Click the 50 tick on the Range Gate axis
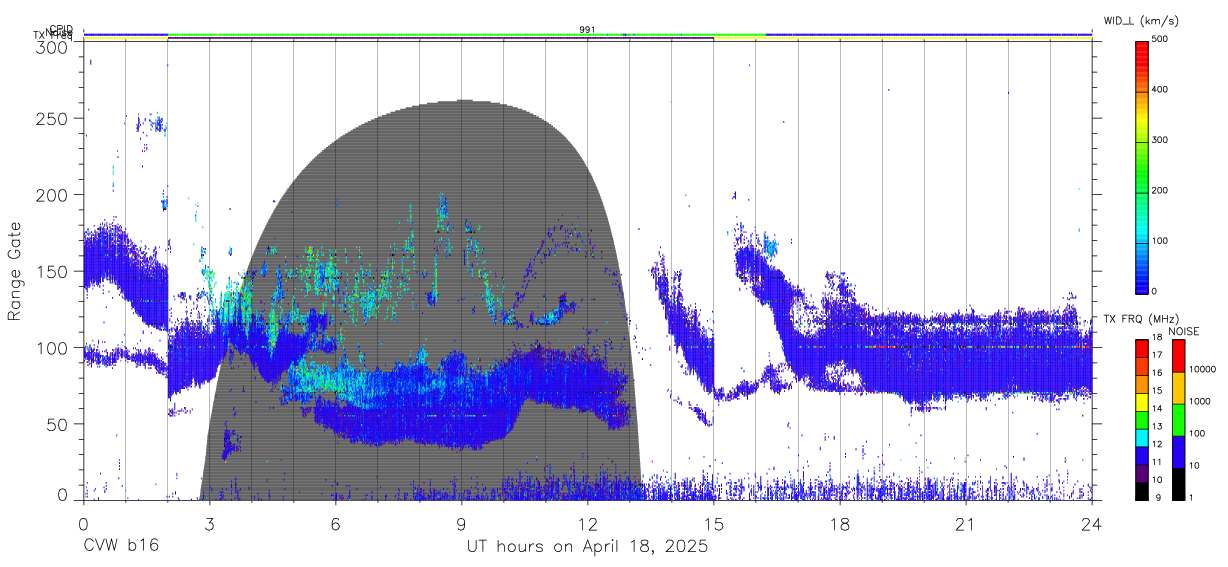The width and height of the screenshot is (1228, 567). point(56,424)
